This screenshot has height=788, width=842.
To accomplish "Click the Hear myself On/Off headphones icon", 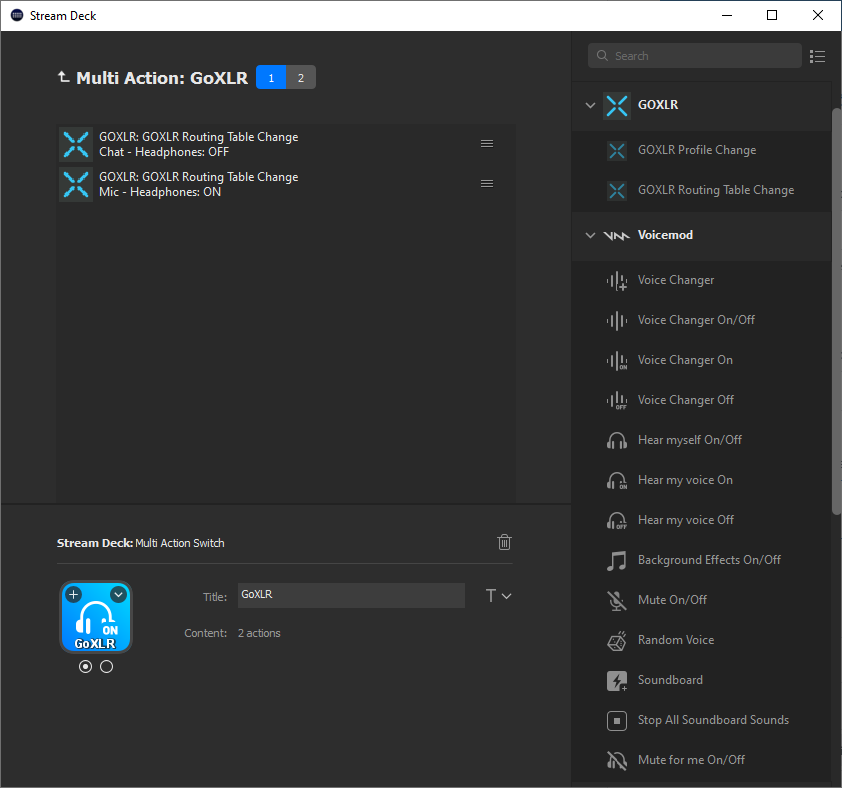I will [x=617, y=440].
